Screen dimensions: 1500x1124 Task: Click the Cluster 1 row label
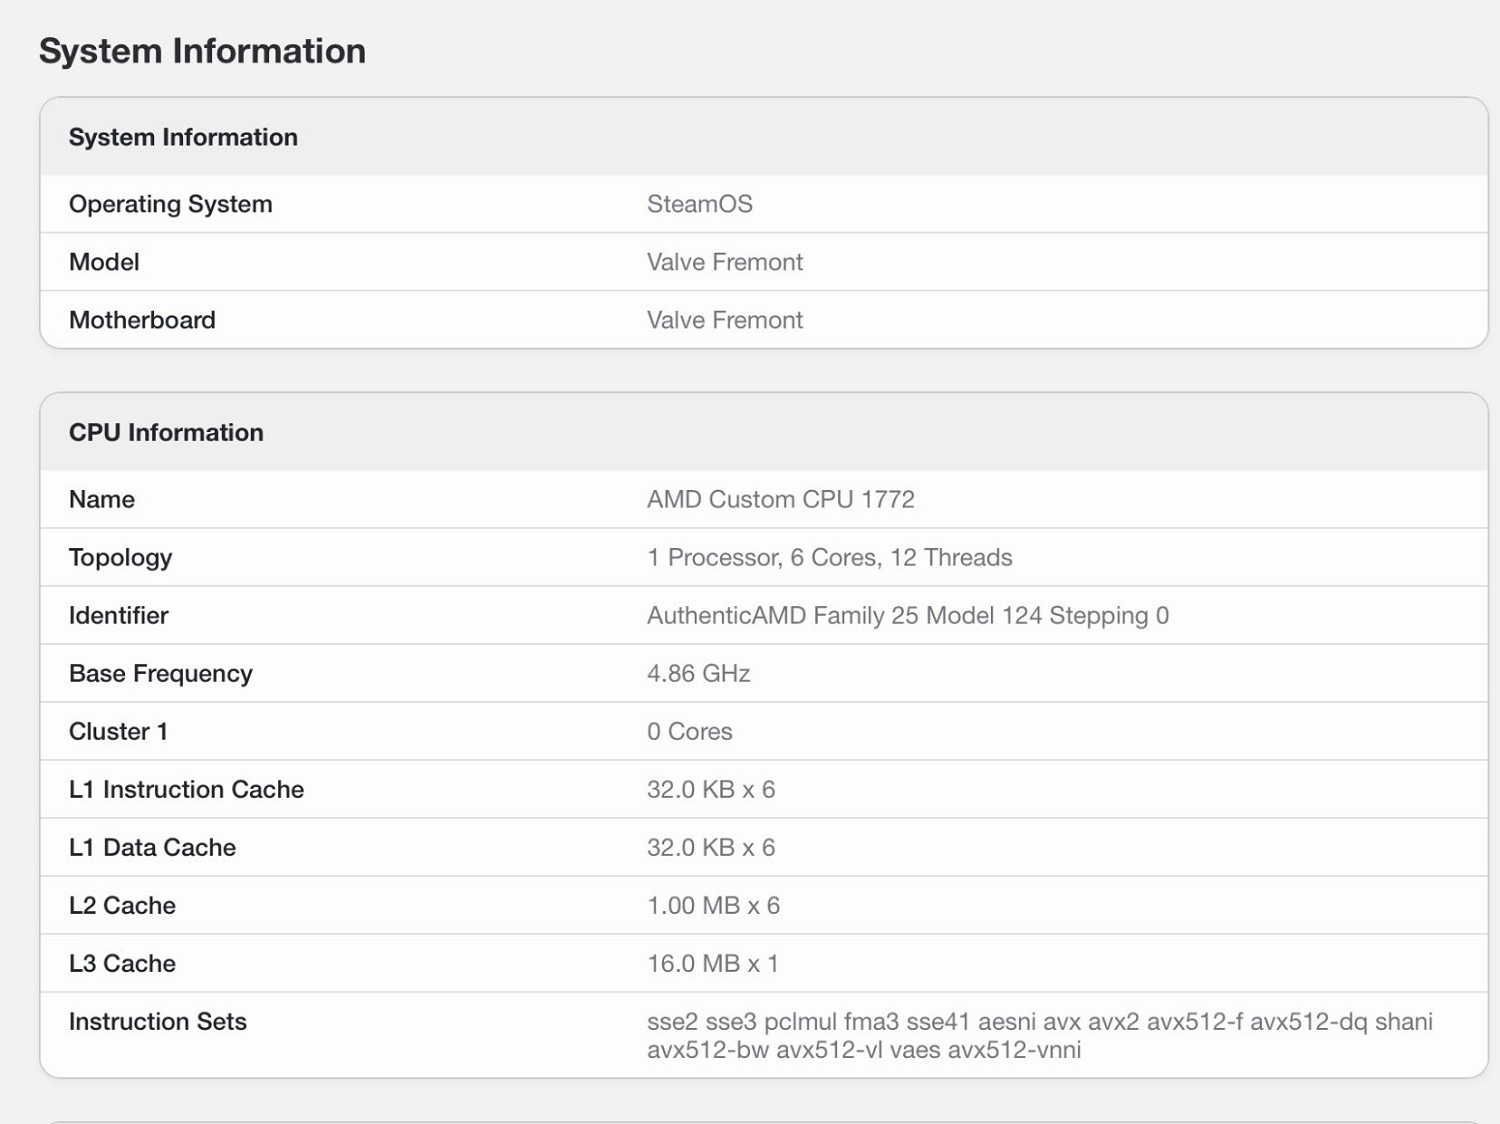tap(118, 731)
